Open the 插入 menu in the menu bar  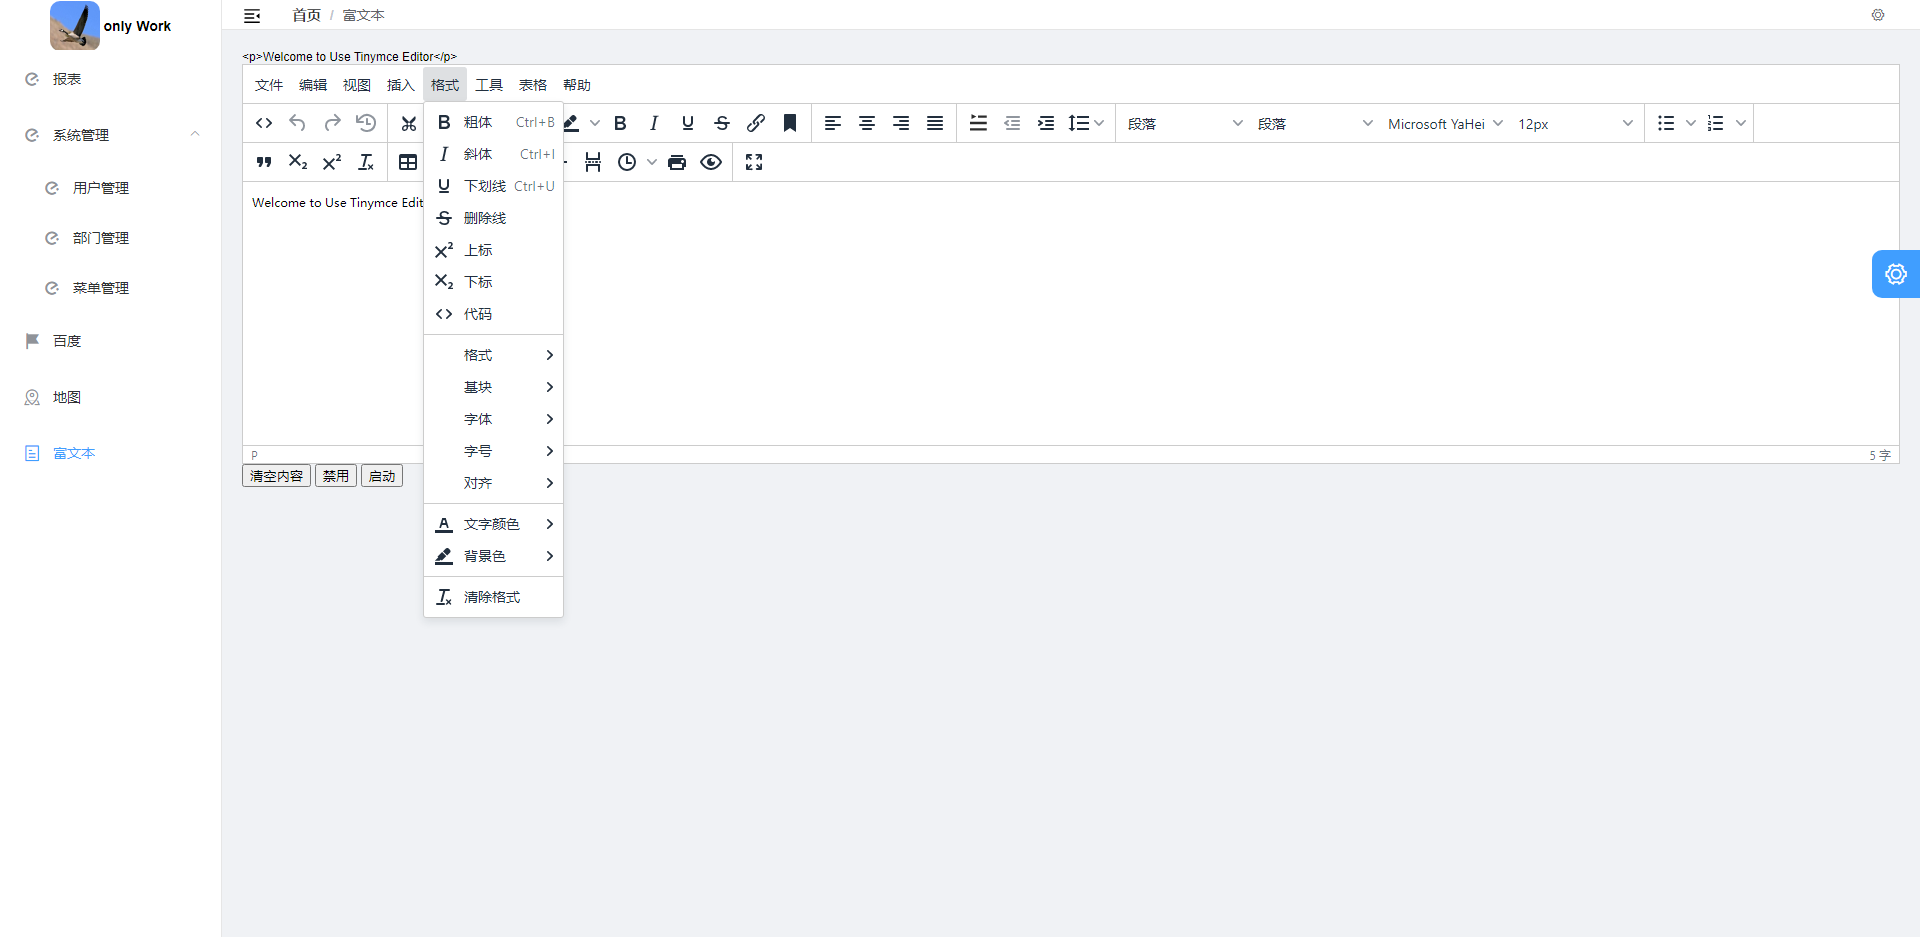[x=400, y=85]
